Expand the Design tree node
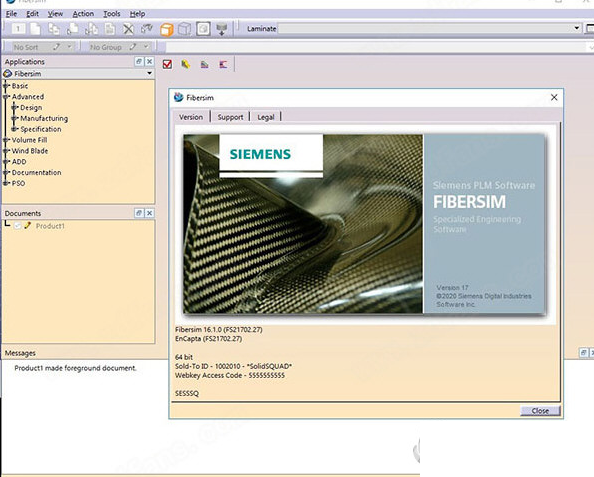Screen dimensions: 594x477 (14, 108)
